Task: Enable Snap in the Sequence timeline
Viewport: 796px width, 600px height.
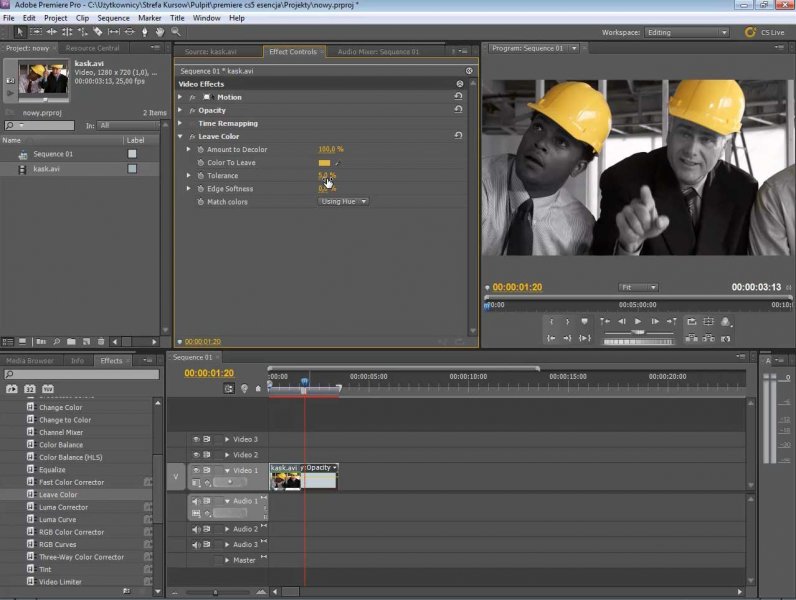Action: click(x=229, y=388)
